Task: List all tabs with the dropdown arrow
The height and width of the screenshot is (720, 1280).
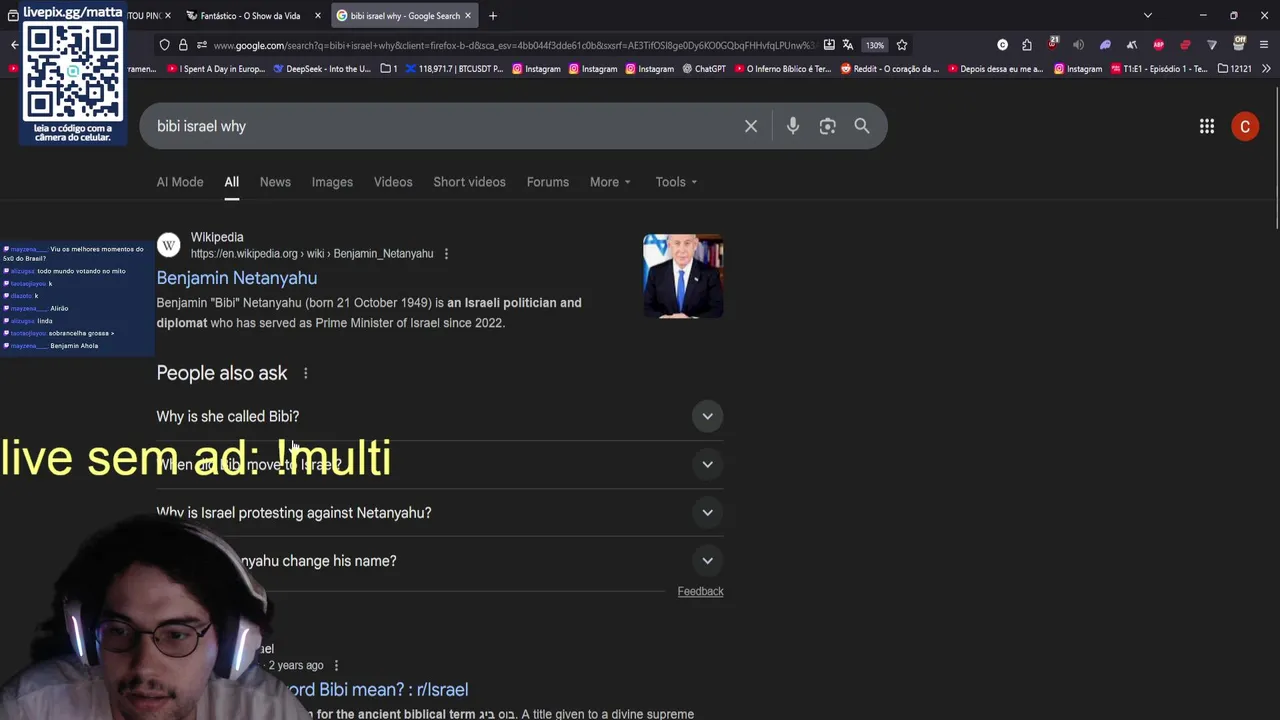Action: coord(1148,16)
